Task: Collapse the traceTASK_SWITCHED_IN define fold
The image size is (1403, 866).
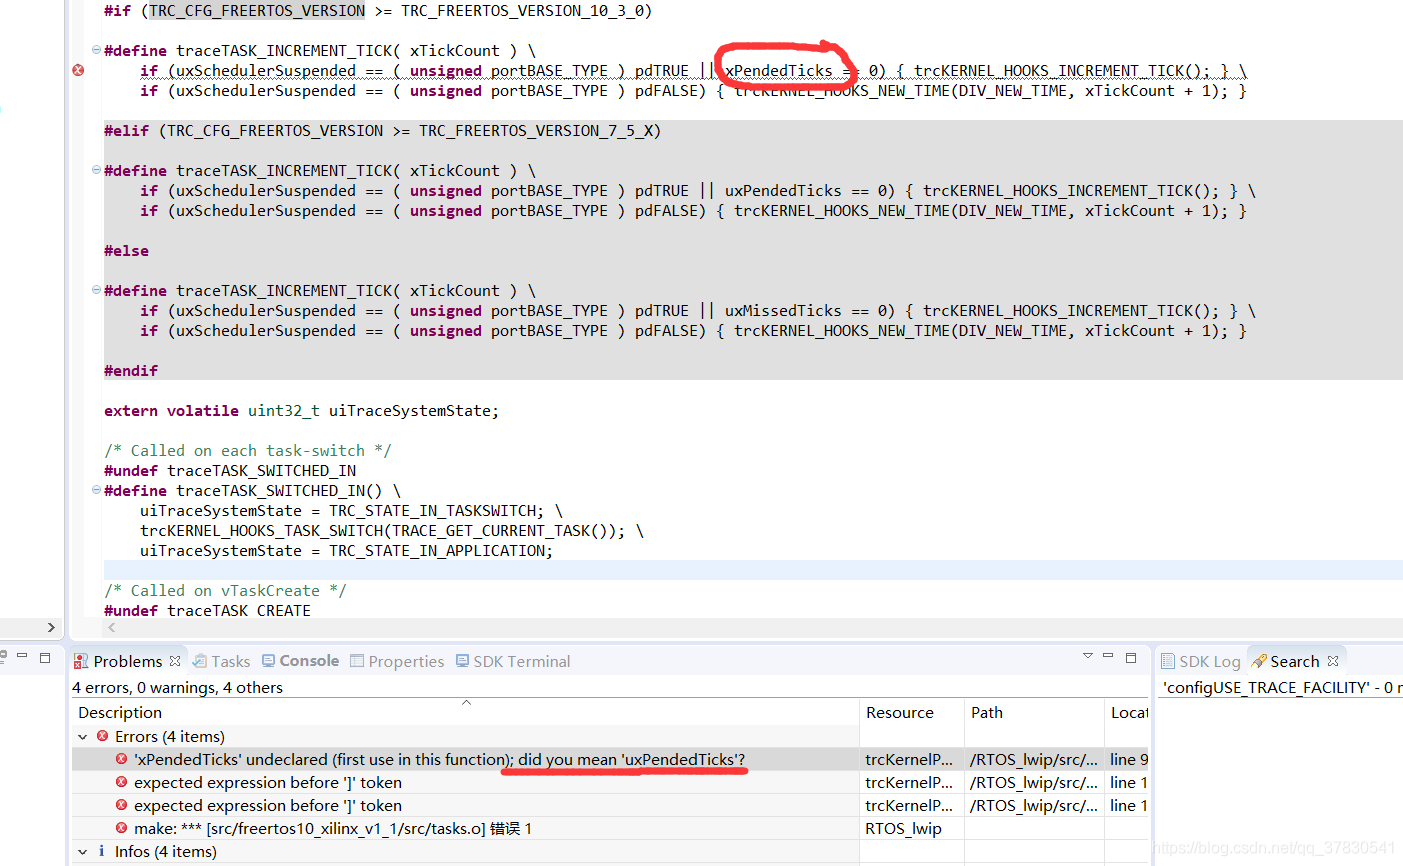Action: pos(96,489)
